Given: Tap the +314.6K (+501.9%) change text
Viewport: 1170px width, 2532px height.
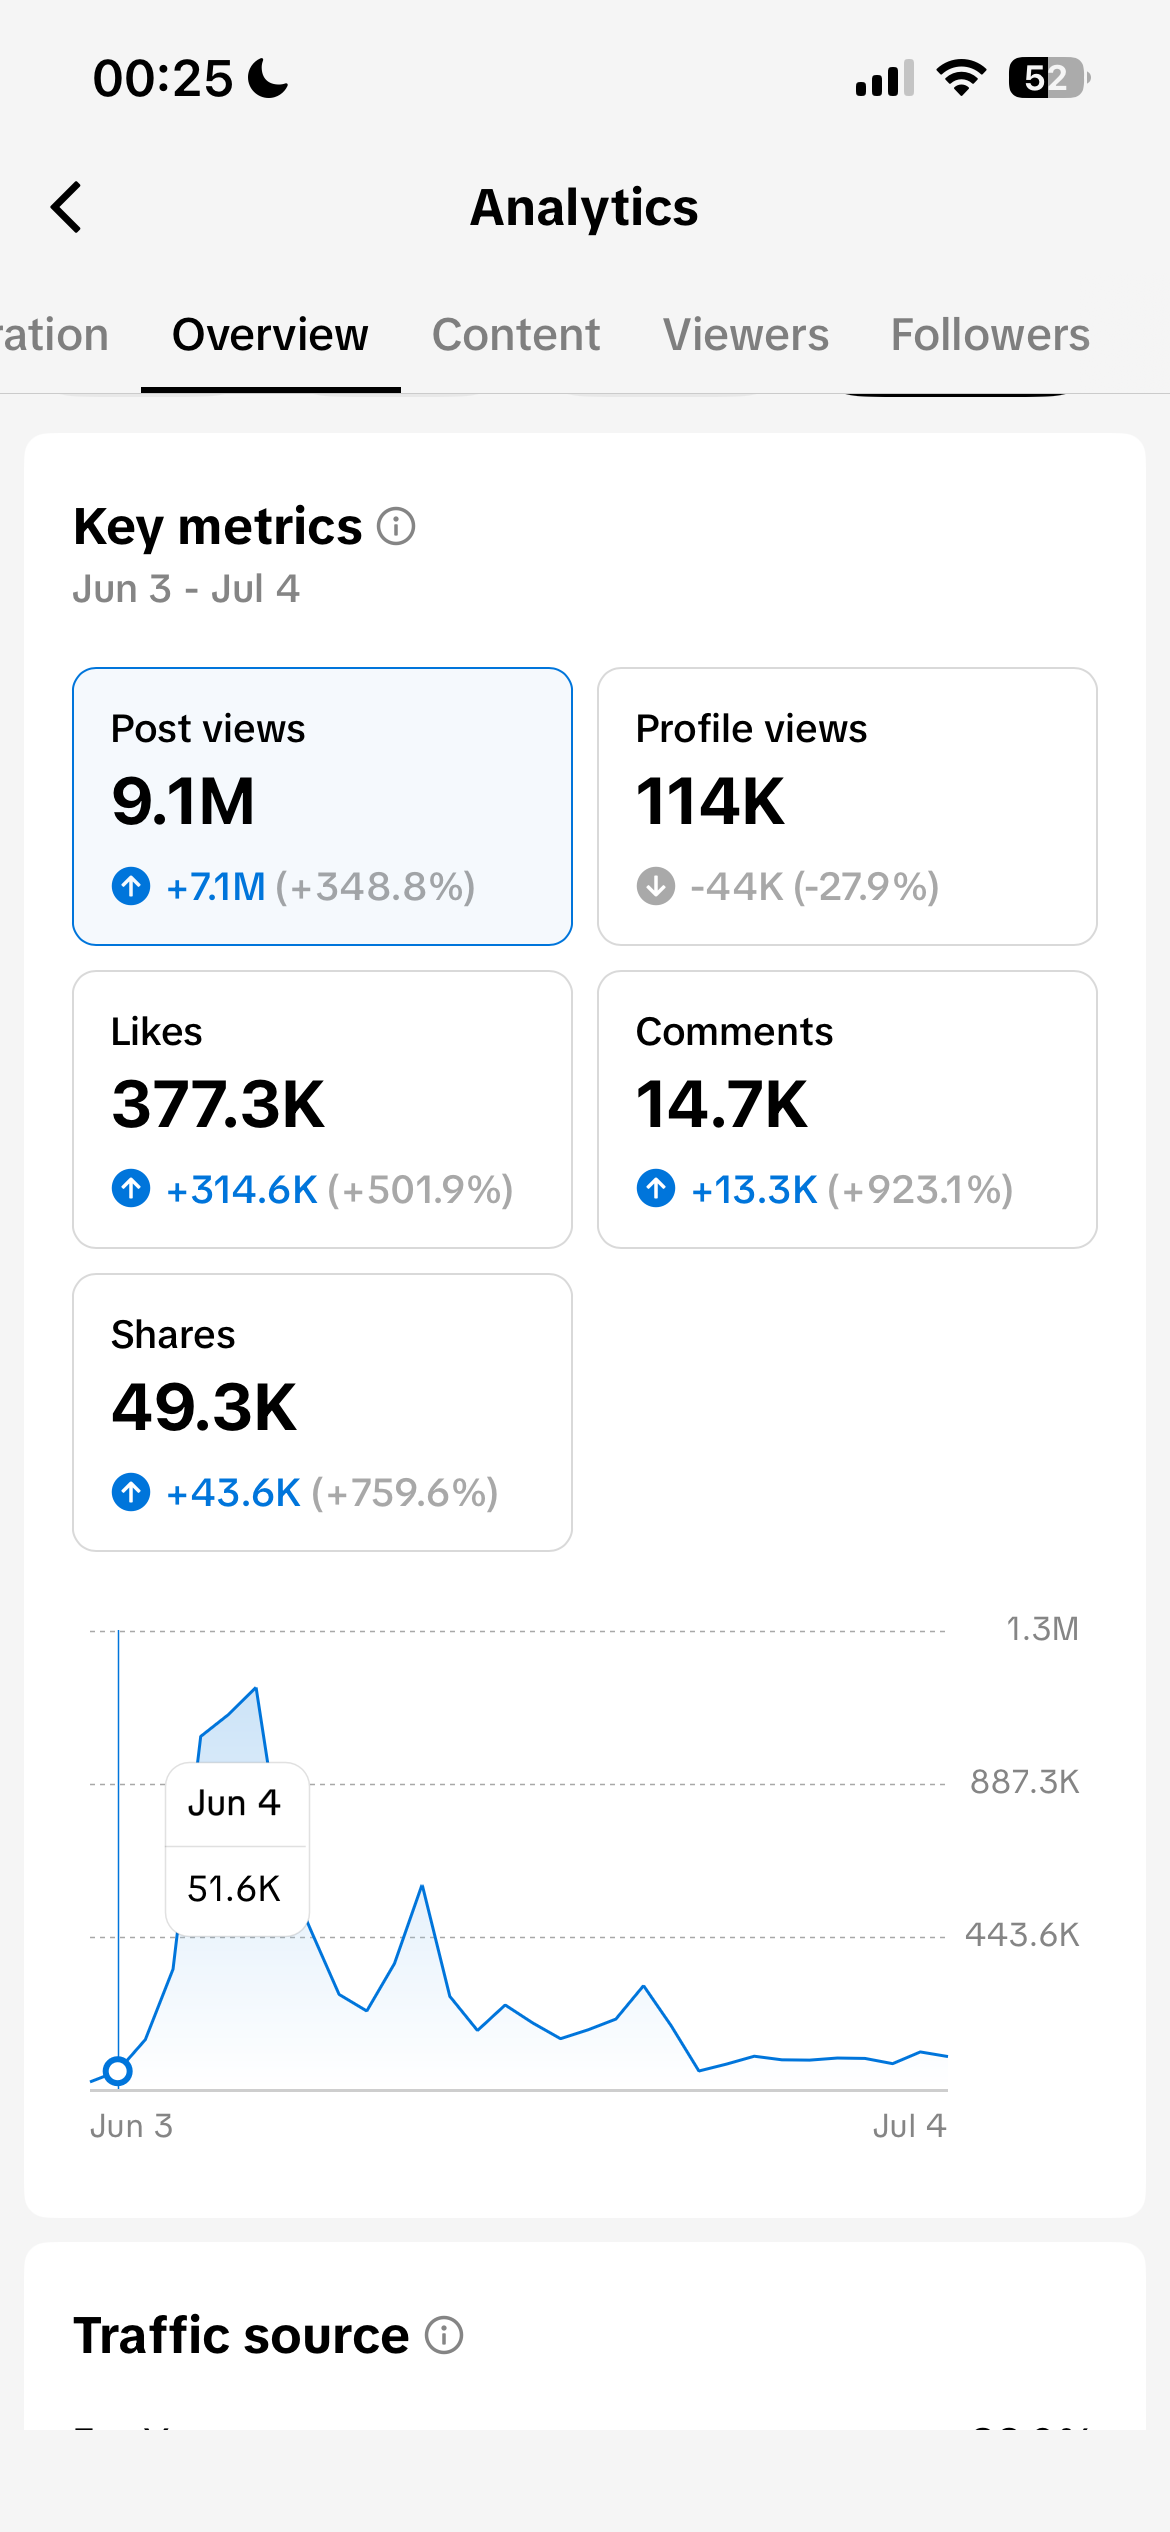Looking at the screenshot, I should 339,1189.
